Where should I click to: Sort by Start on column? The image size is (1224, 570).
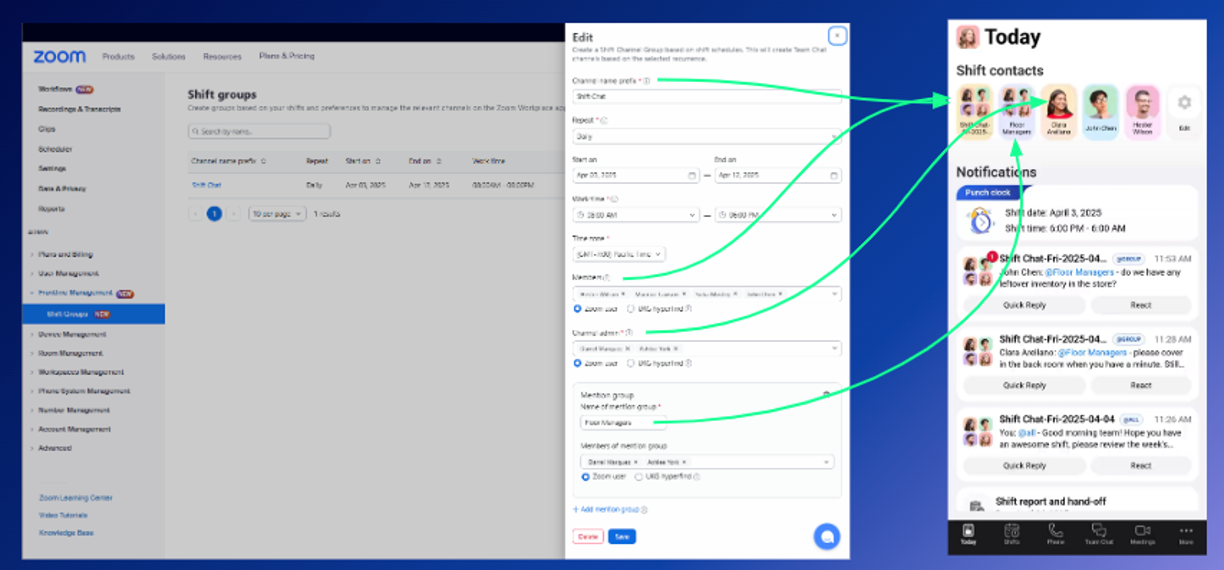pyautogui.click(x=377, y=161)
